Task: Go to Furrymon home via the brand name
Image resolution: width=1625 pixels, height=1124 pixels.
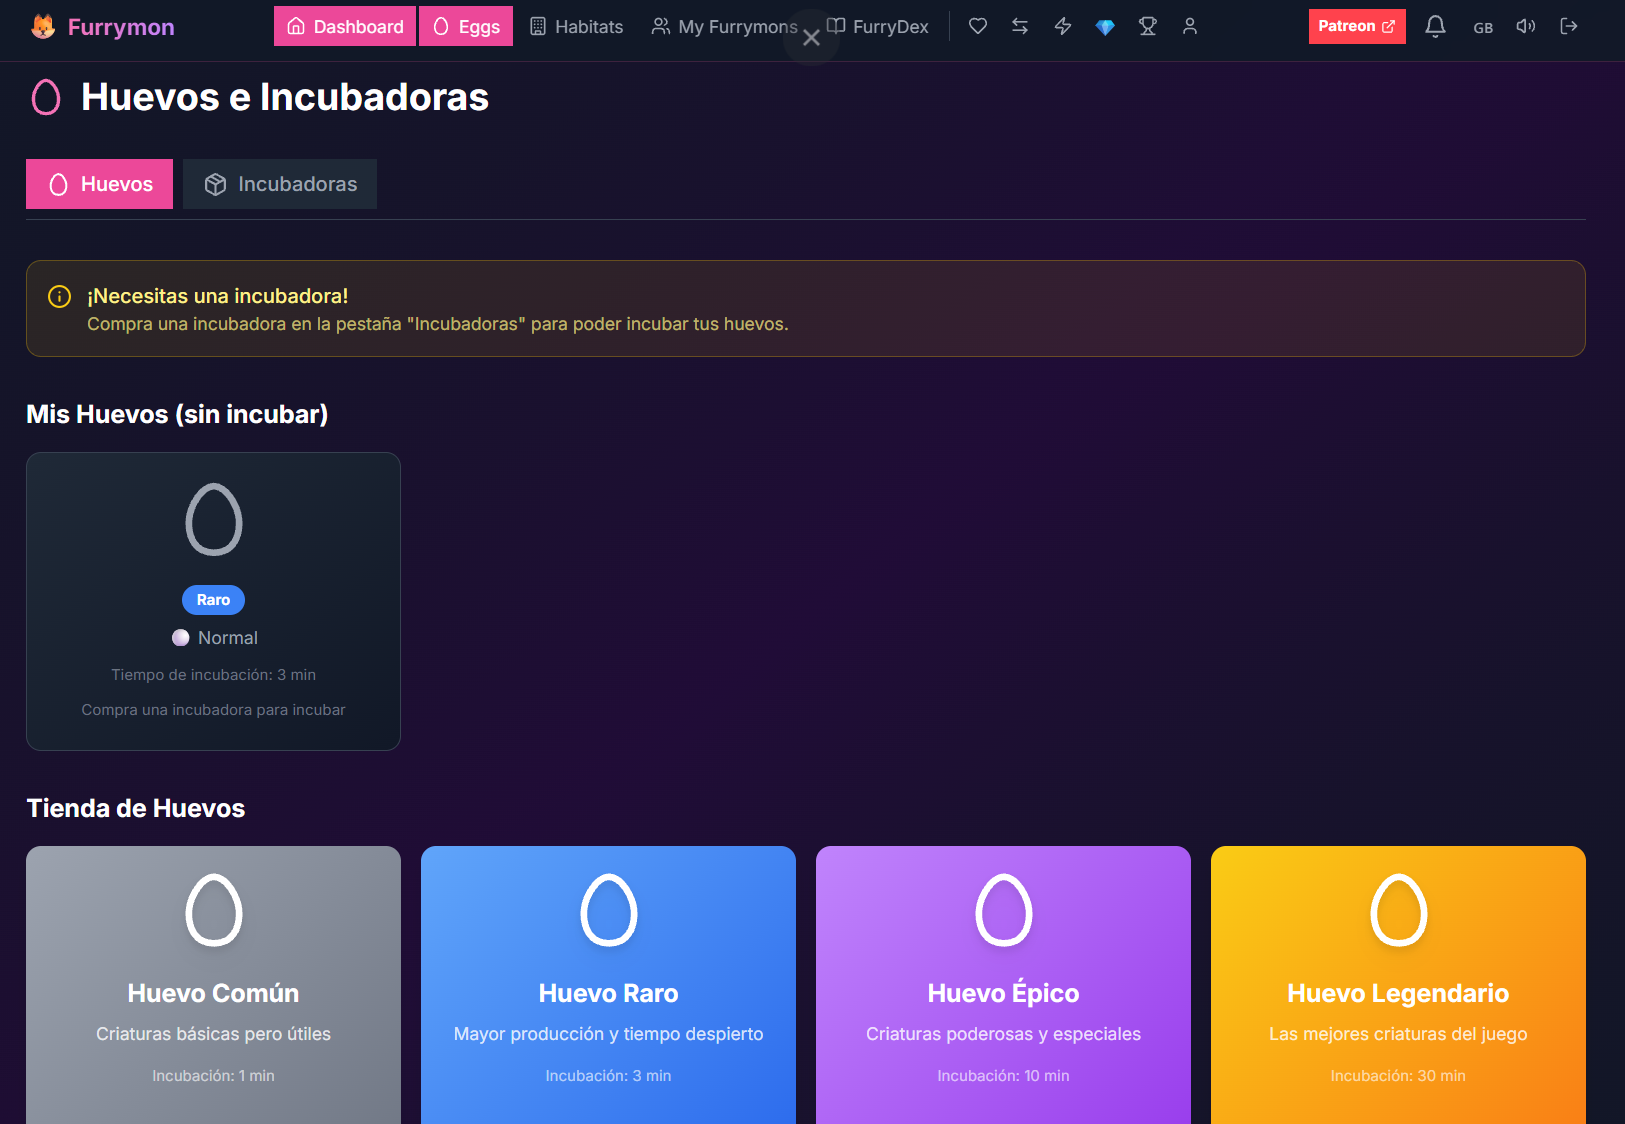Action: pyautogui.click(x=121, y=27)
